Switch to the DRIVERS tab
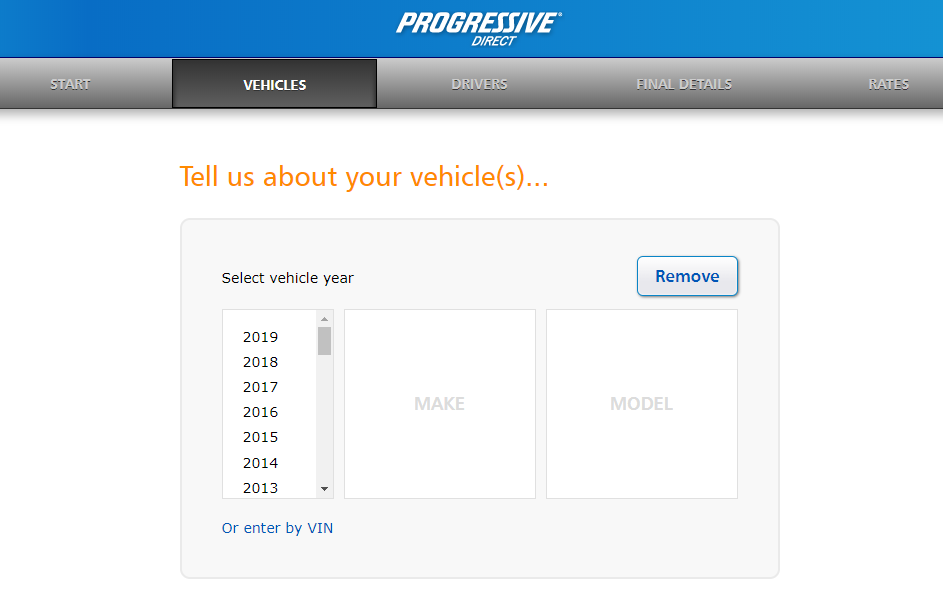This screenshot has height=606, width=943. (x=478, y=83)
